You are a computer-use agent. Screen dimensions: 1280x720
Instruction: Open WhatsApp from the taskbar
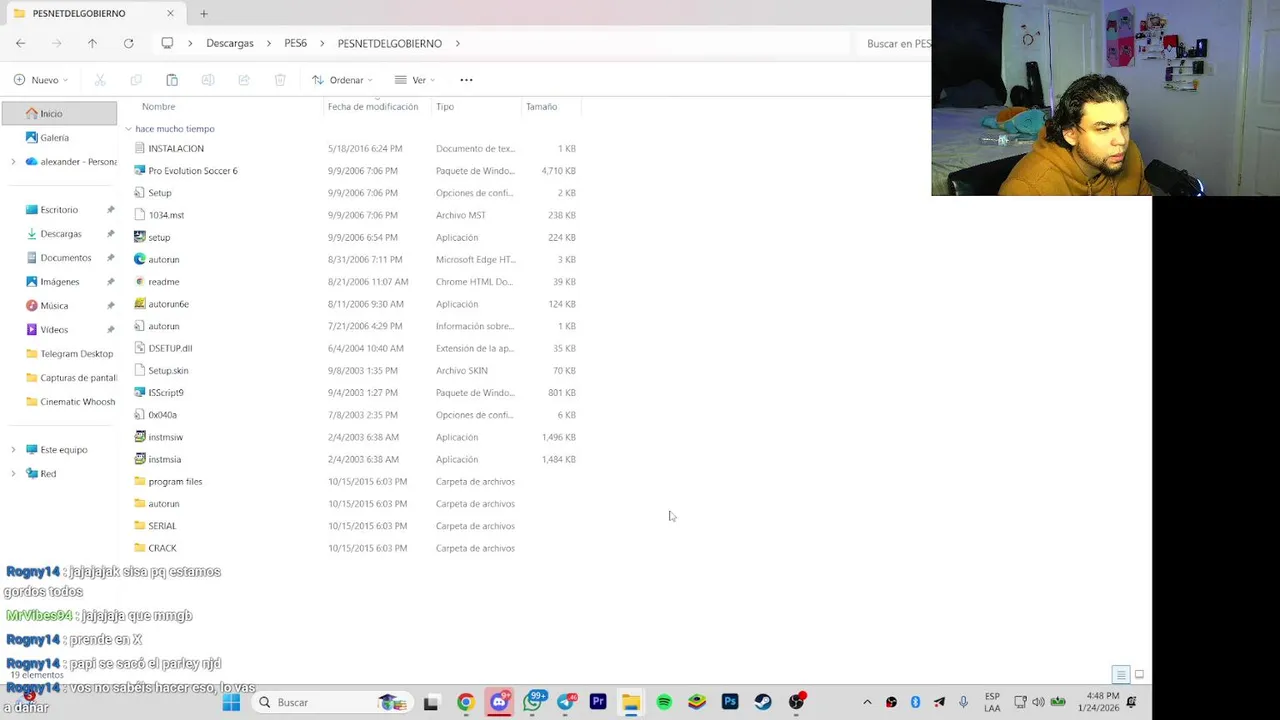pyautogui.click(x=533, y=702)
